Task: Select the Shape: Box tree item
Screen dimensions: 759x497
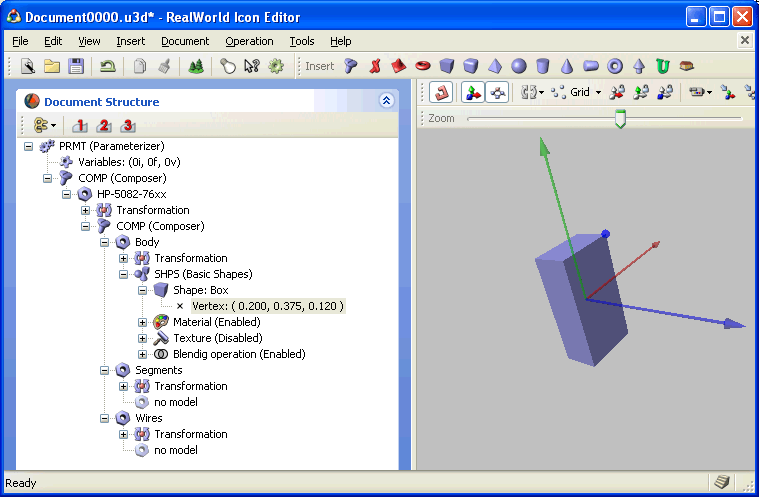Action: tap(200, 290)
